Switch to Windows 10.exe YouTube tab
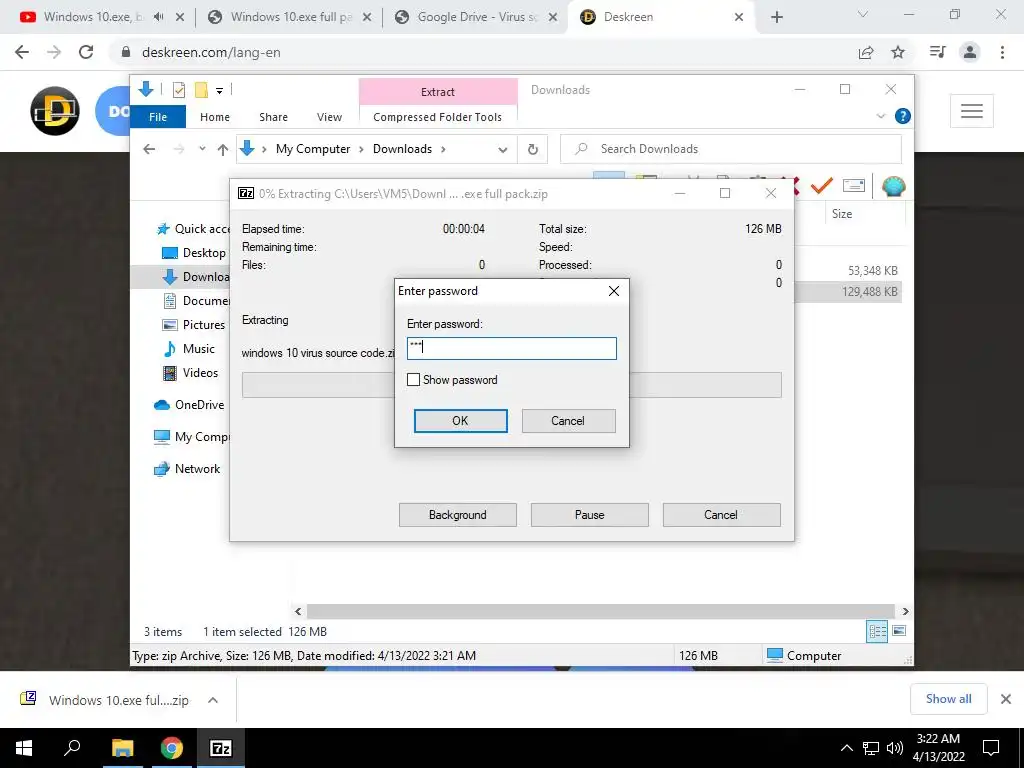Image resolution: width=1024 pixels, height=768 pixels. point(91,17)
